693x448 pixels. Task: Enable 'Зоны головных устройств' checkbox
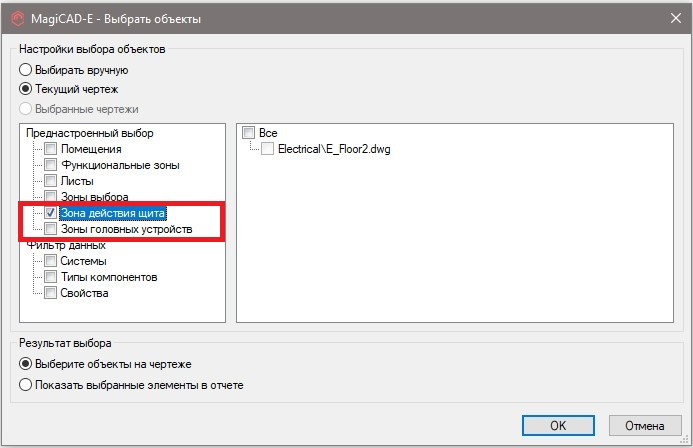(x=51, y=229)
